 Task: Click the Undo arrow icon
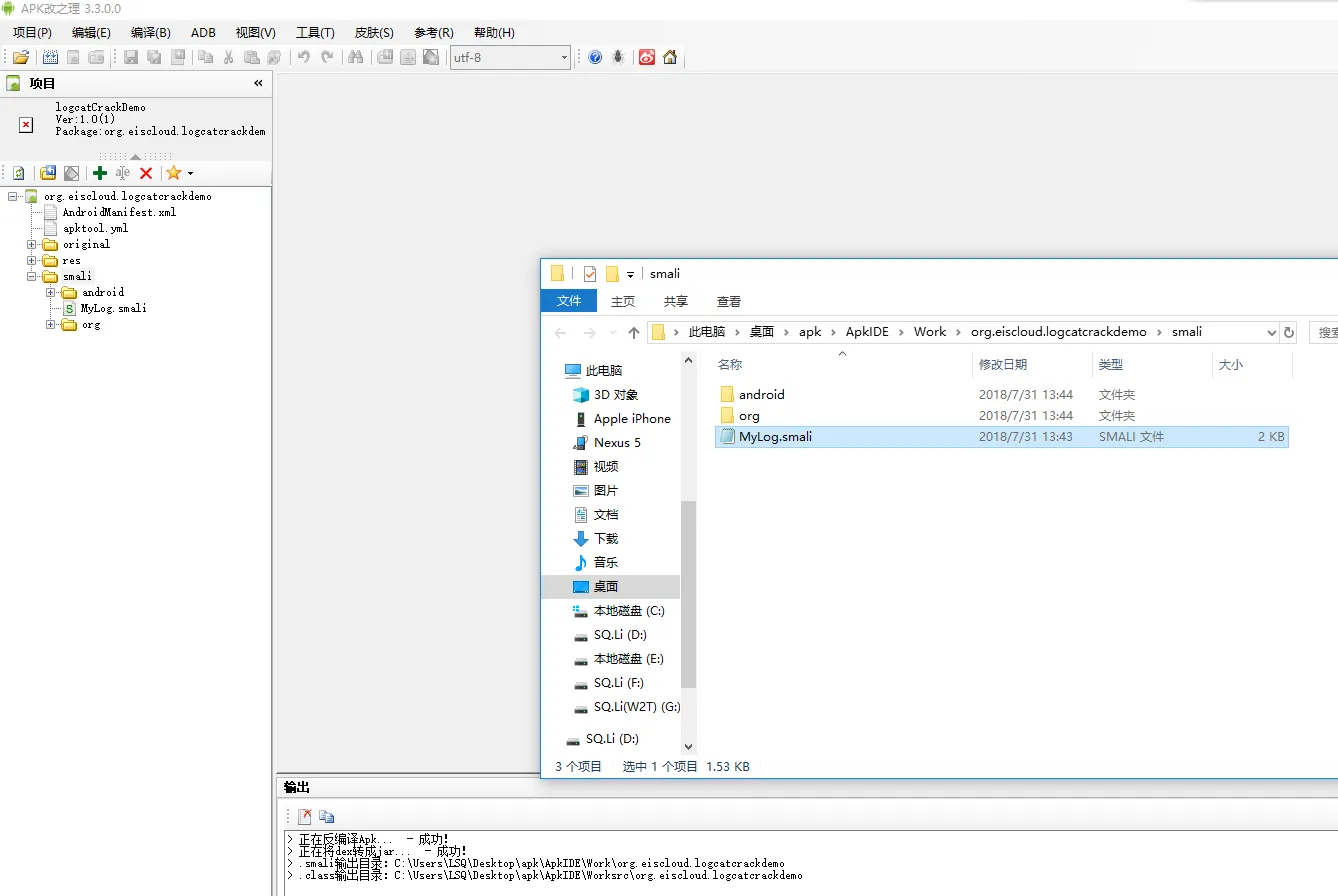[303, 57]
